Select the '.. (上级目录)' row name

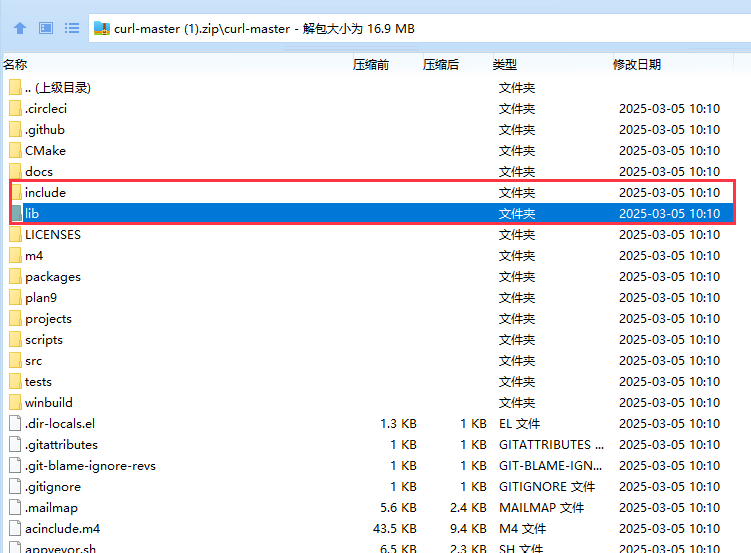click(x=58, y=88)
